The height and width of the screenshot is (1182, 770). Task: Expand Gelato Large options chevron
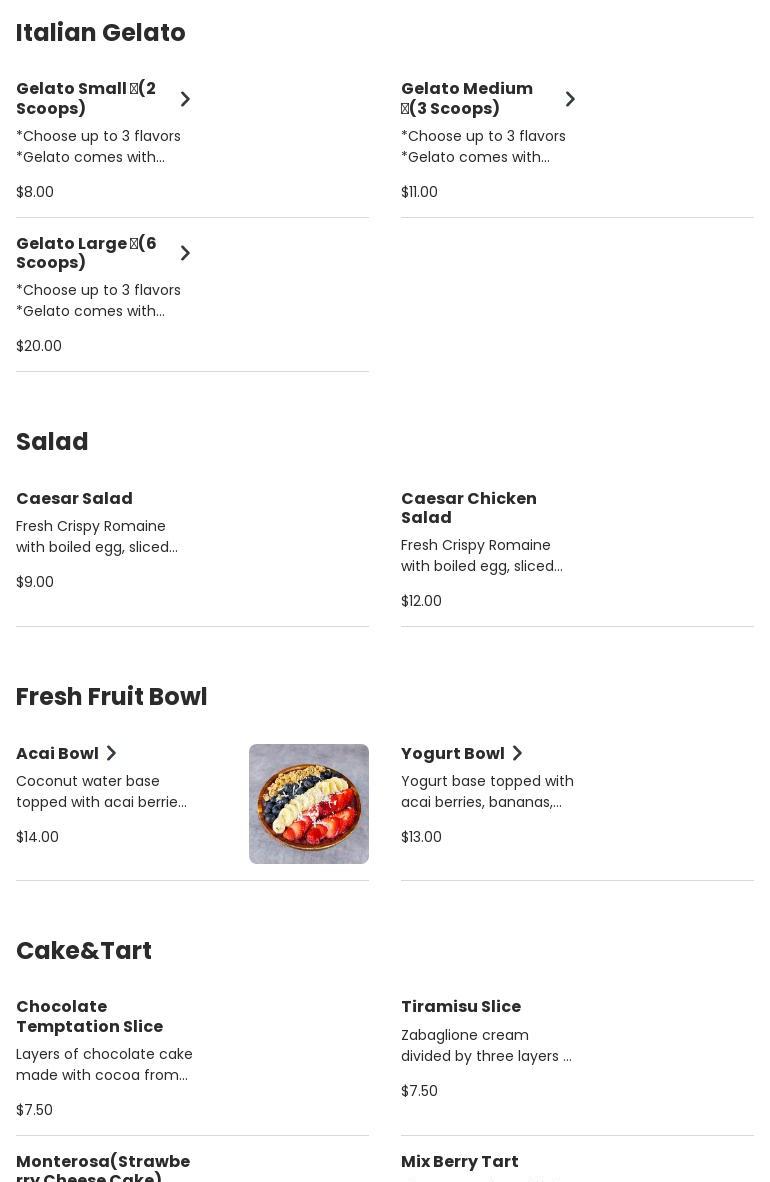tap(185, 253)
